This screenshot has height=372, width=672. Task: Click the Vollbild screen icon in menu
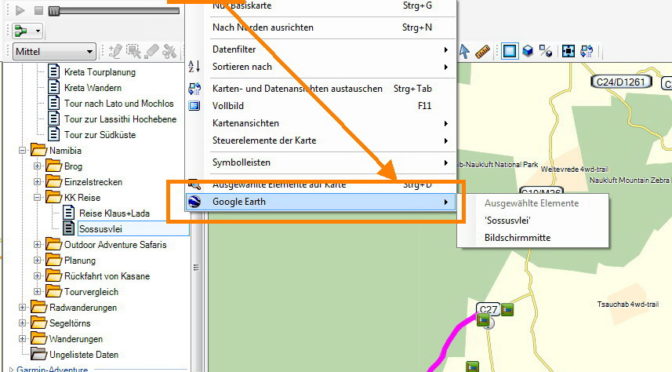(x=195, y=106)
